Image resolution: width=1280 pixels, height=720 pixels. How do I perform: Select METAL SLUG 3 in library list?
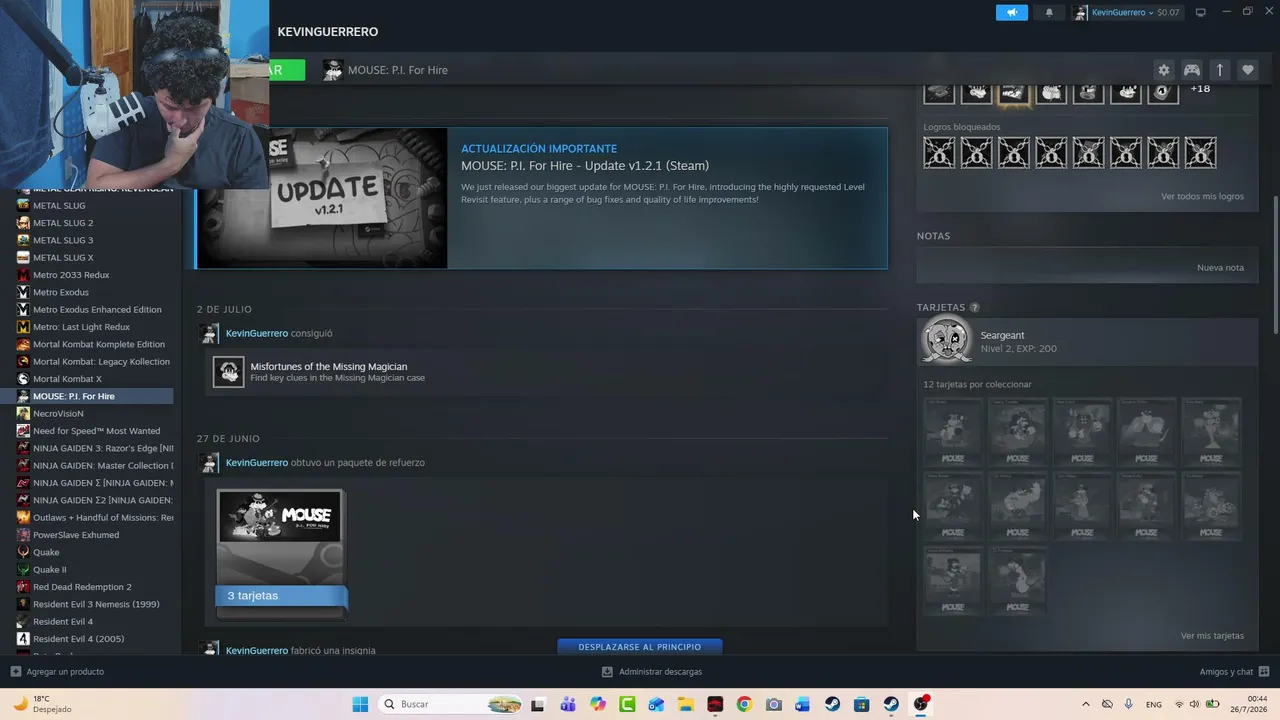tap(63, 240)
